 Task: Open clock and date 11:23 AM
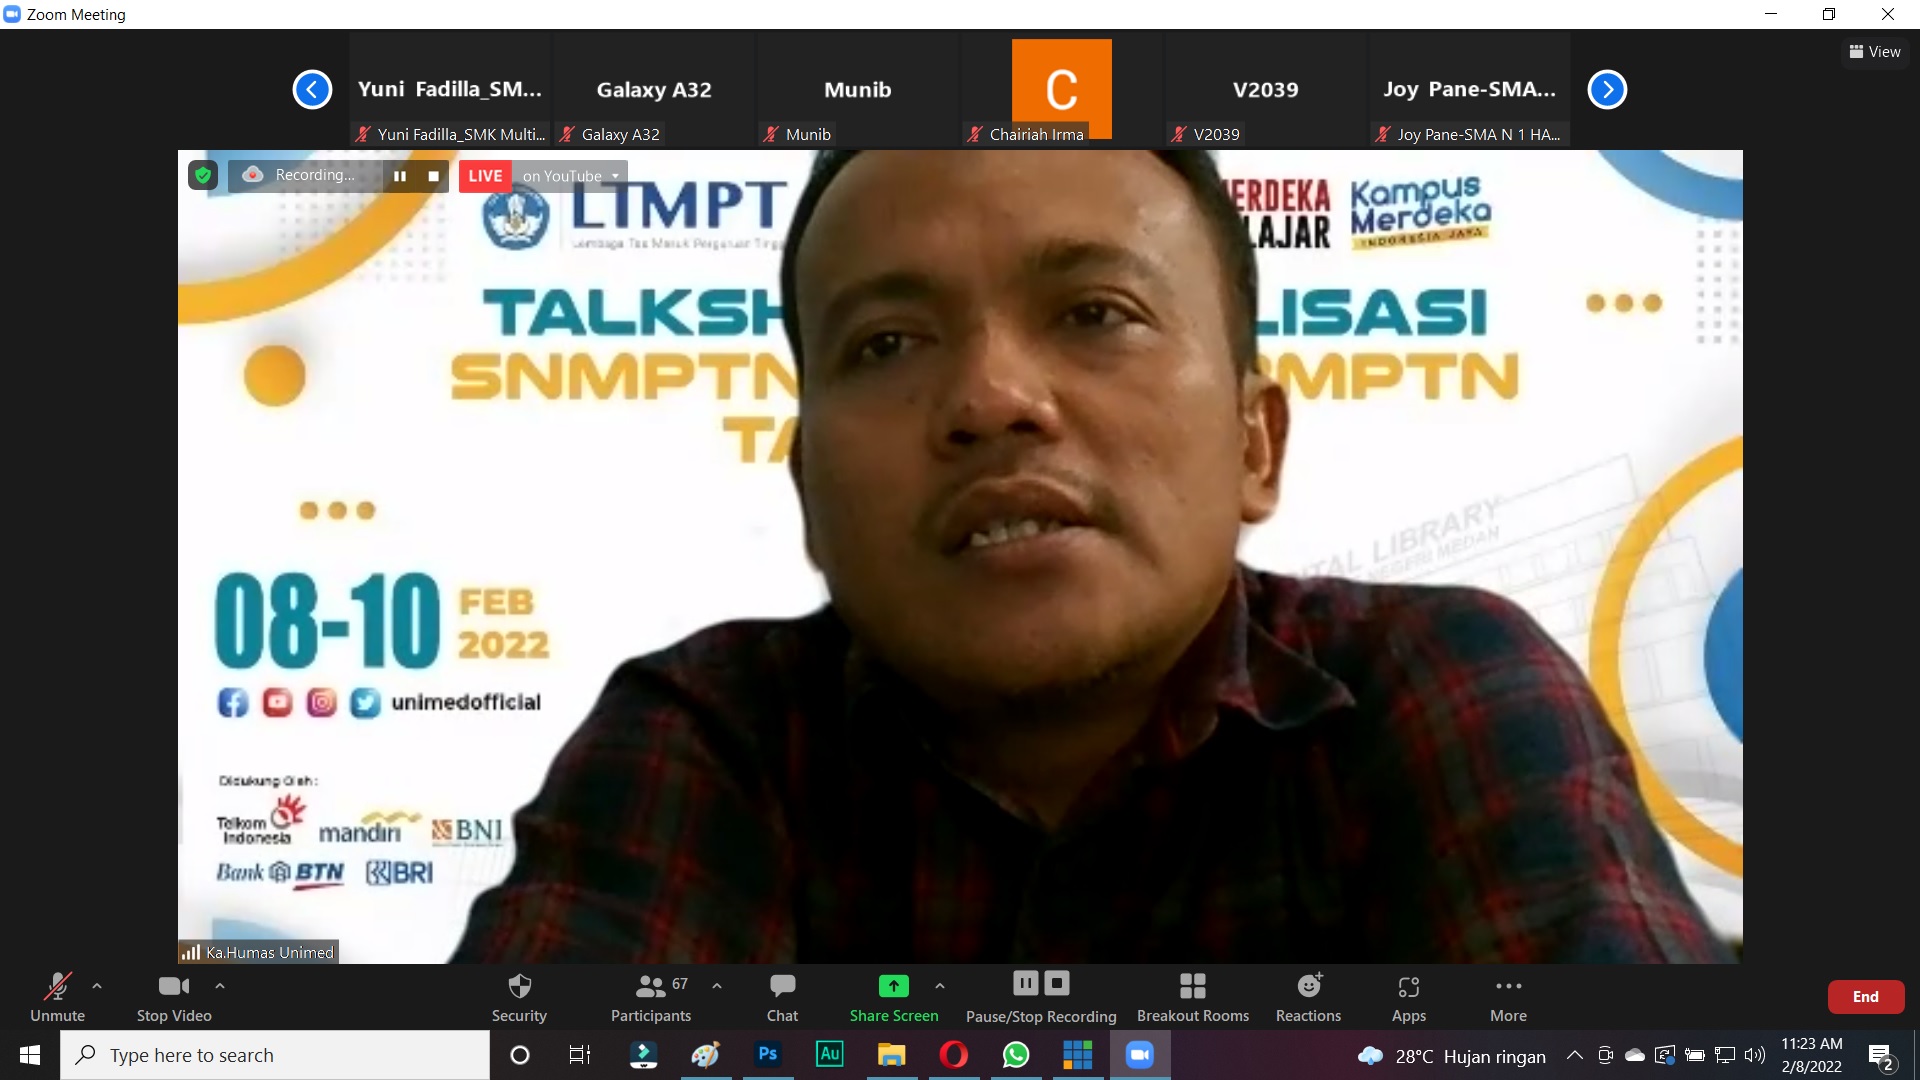[1811, 1055]
